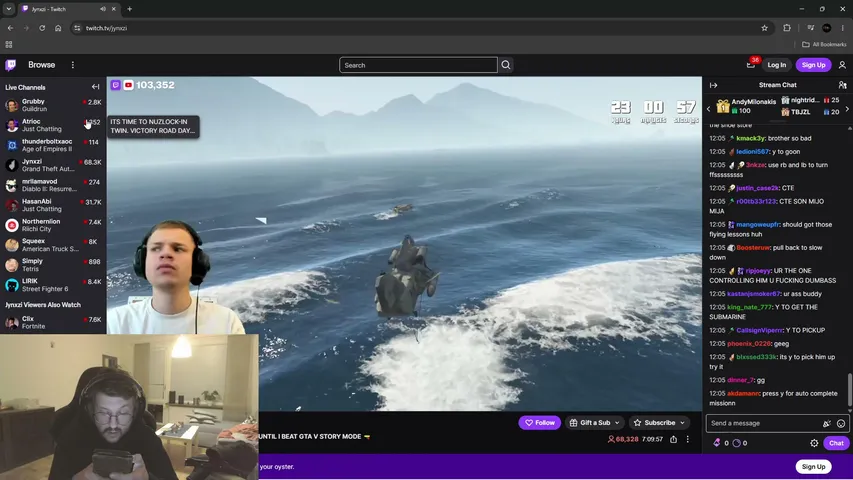Image resolution: width=853 pixels, height=480 pixels.
Task: Follow the Jynxzi channel
Action: click(540, 423)
